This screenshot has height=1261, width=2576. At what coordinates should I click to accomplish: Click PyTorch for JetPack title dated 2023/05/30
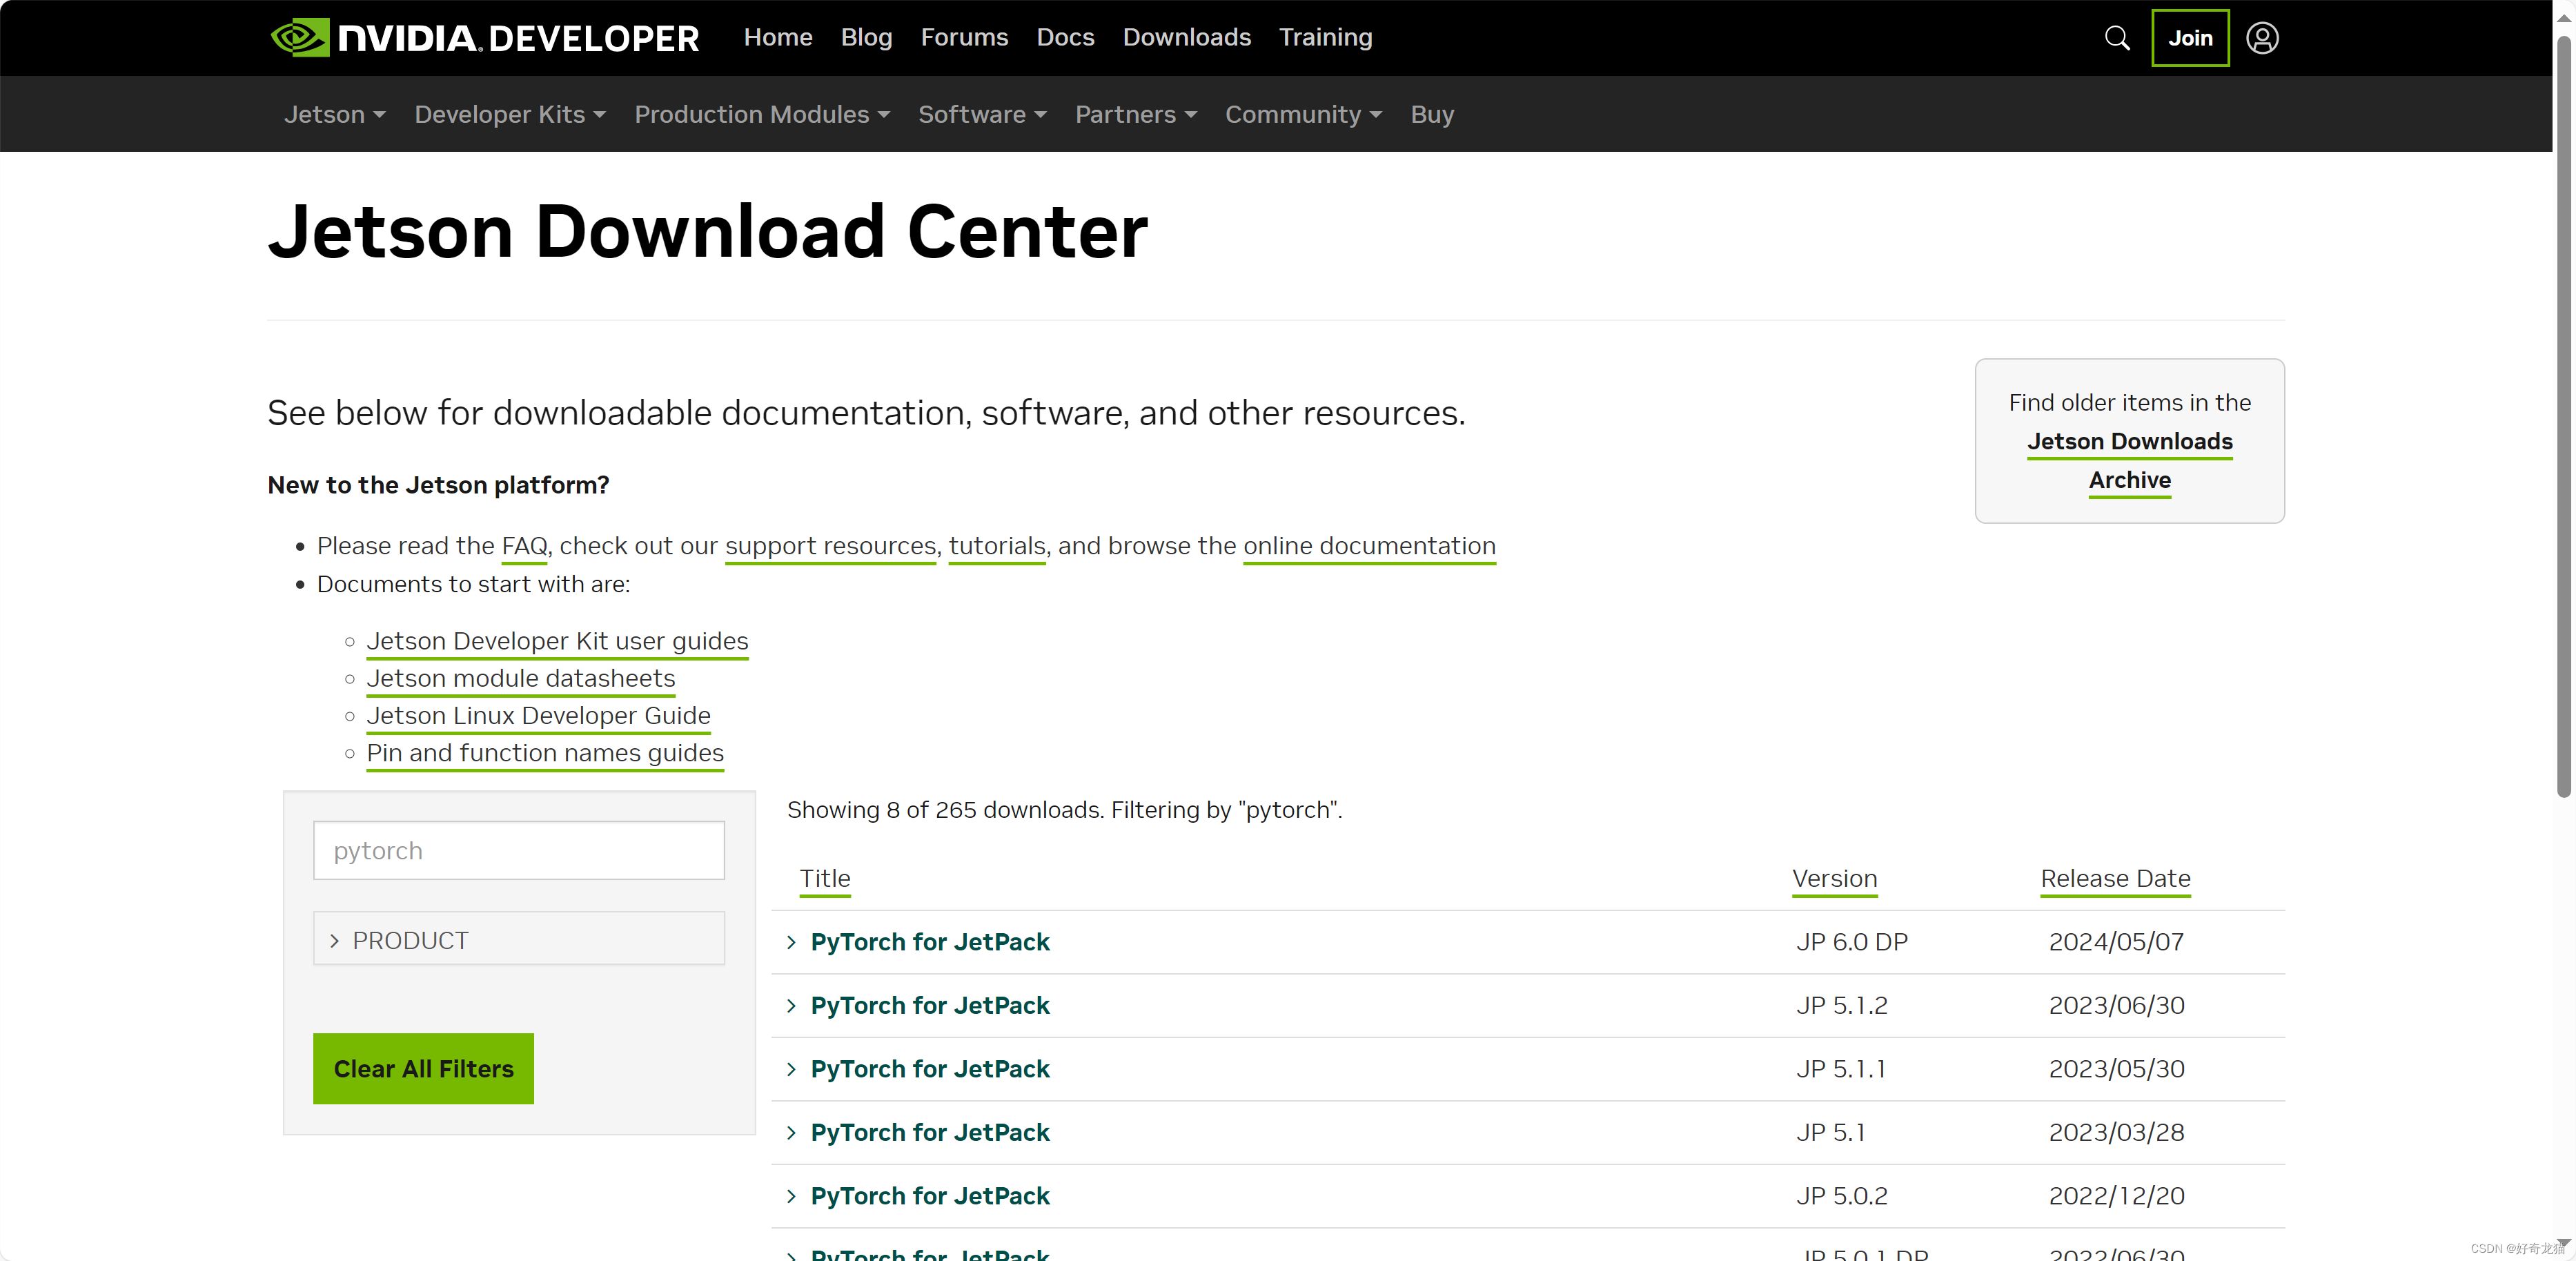tap(930, 1069)
